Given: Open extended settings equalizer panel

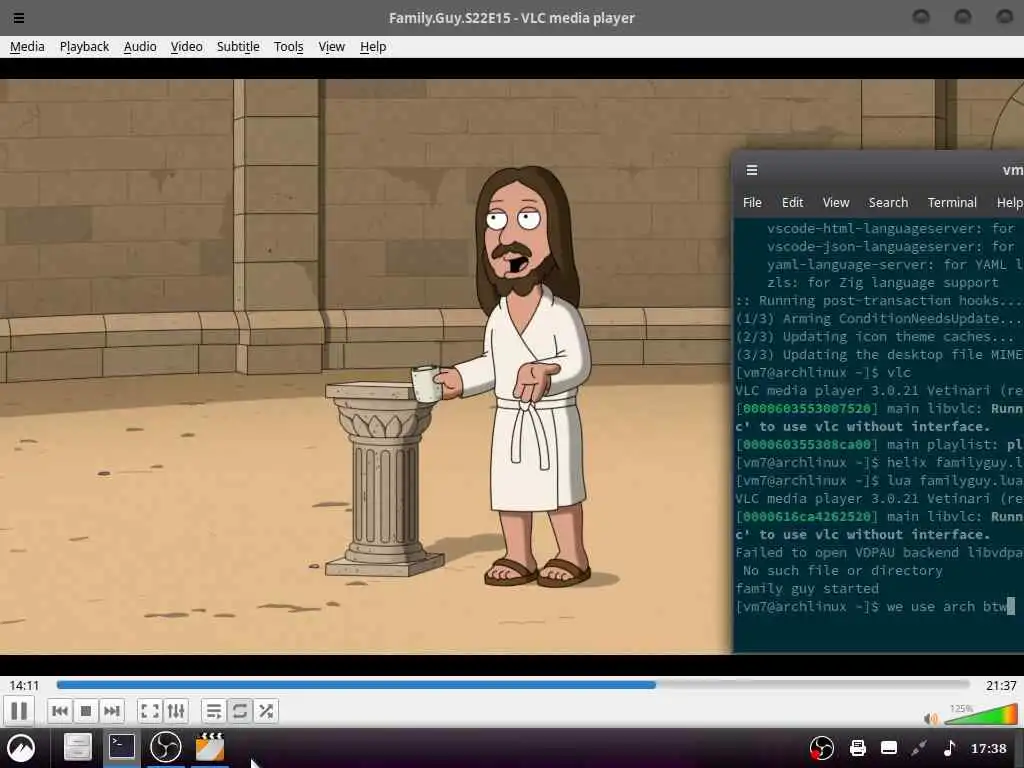Looking at the screenshot, I should tap(176, 711).
